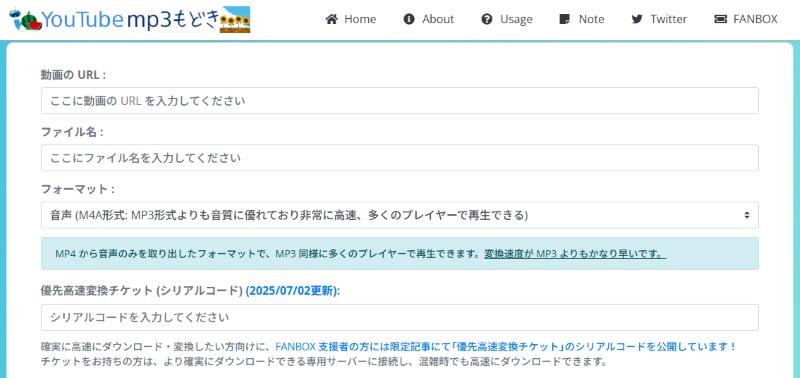Focus the ファイル名 input field
This screenshot has width=800, height=378.
(399, 158)
